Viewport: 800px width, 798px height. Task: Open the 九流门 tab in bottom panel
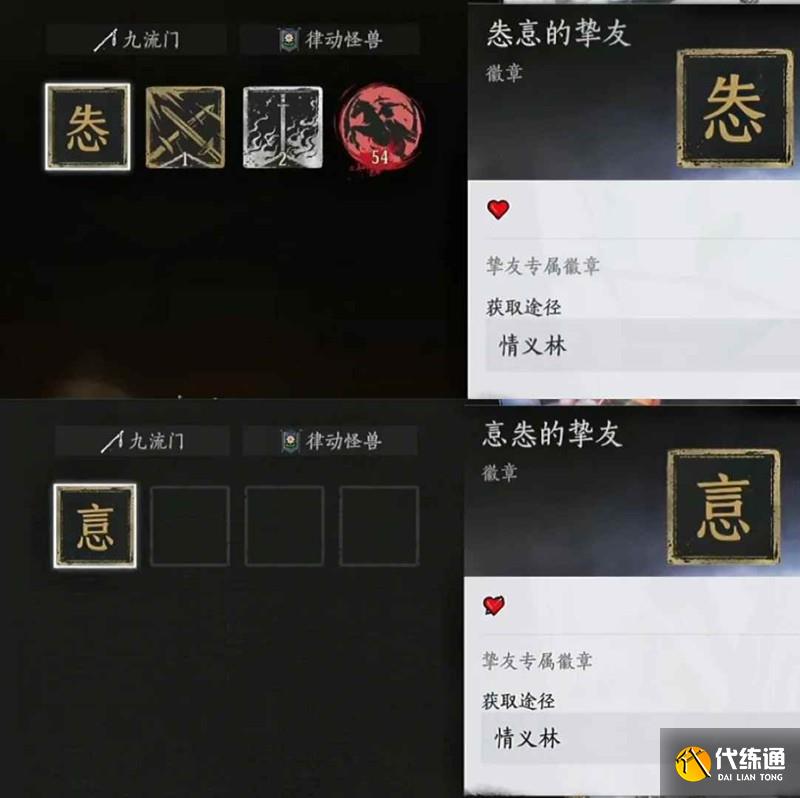(142, 441)
